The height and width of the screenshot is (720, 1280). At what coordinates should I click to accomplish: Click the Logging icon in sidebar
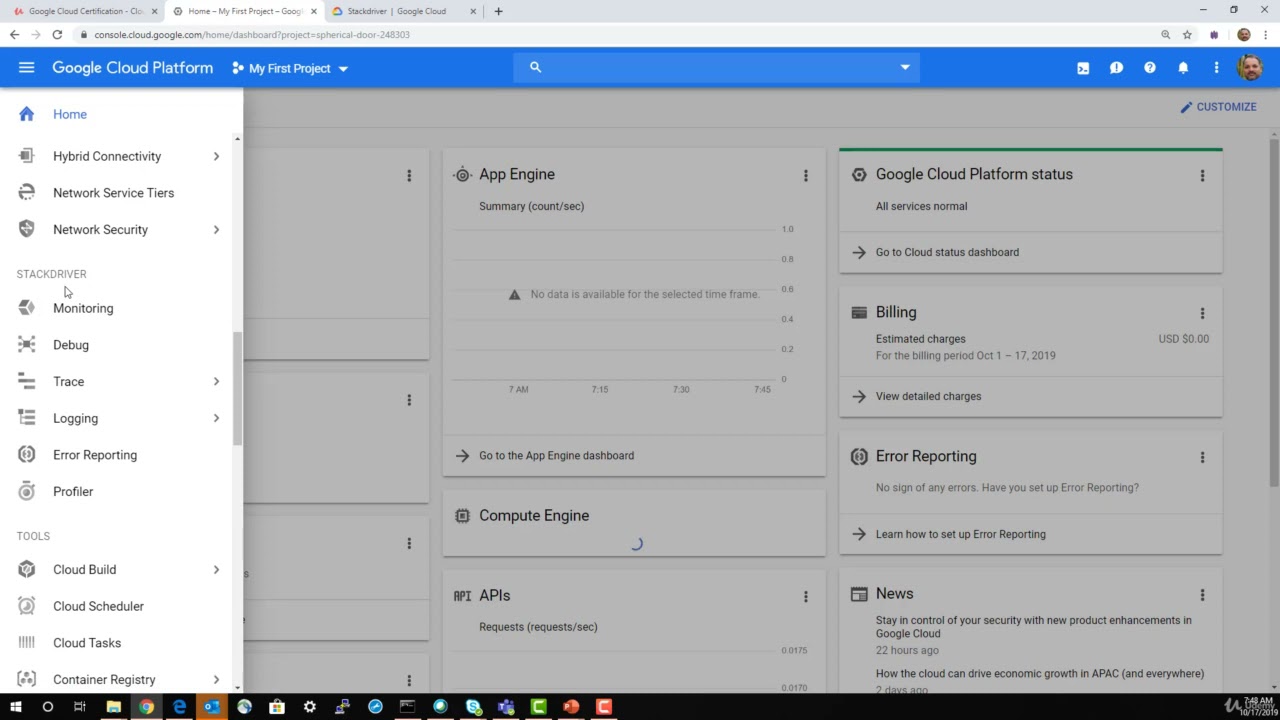[x=27, y=418]
